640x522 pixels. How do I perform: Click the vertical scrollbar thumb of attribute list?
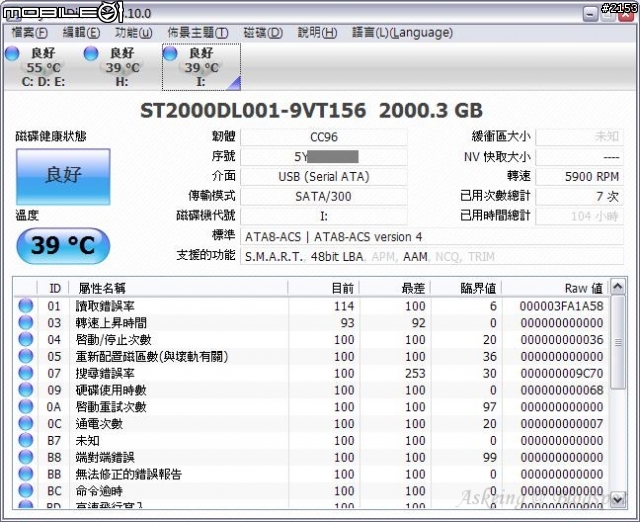[x=618, y=342]
